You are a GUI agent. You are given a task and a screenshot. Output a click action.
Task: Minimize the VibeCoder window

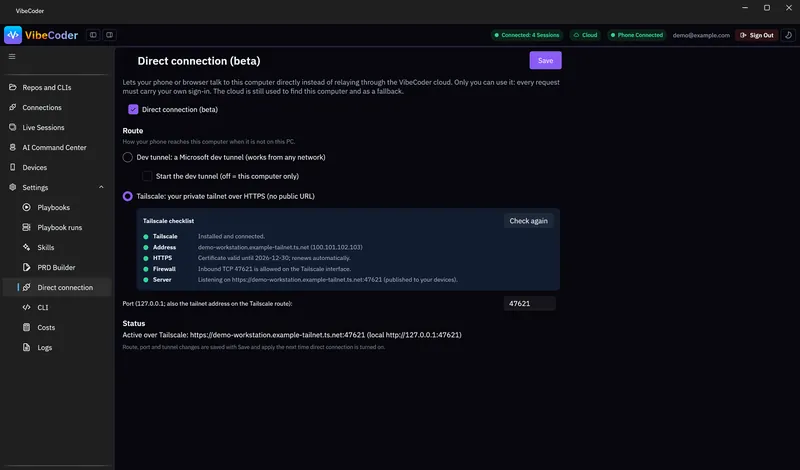coord(745,8)
